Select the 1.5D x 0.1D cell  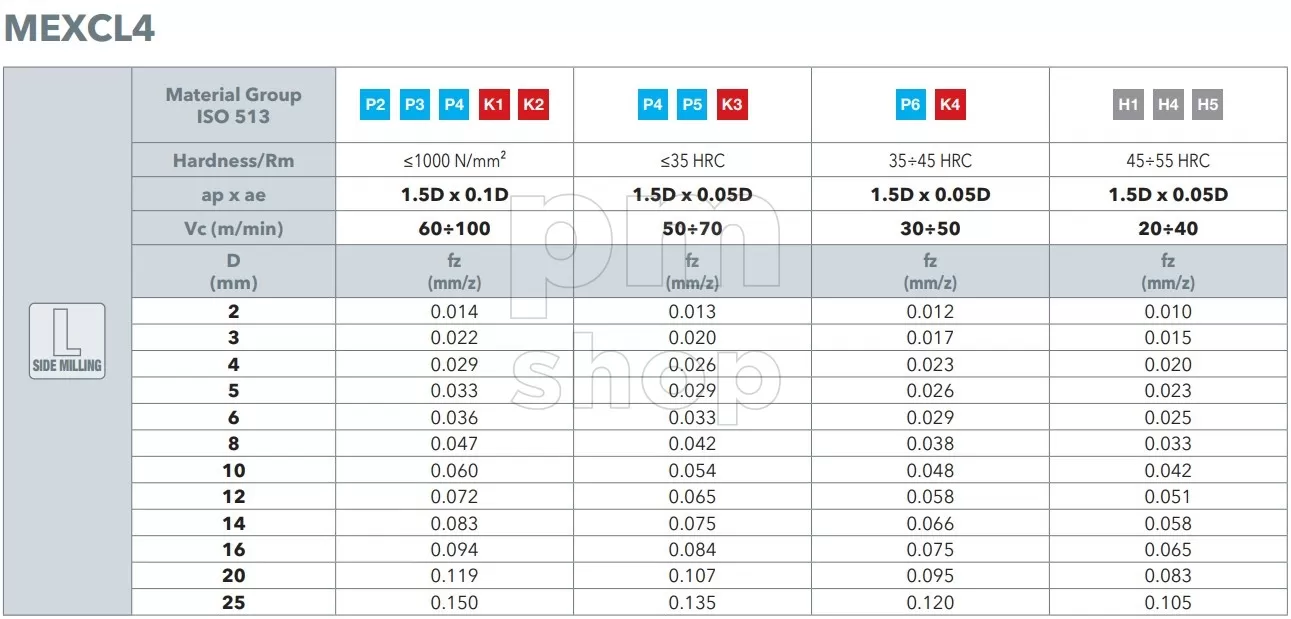pyautogui.click(x=454, y=194)
